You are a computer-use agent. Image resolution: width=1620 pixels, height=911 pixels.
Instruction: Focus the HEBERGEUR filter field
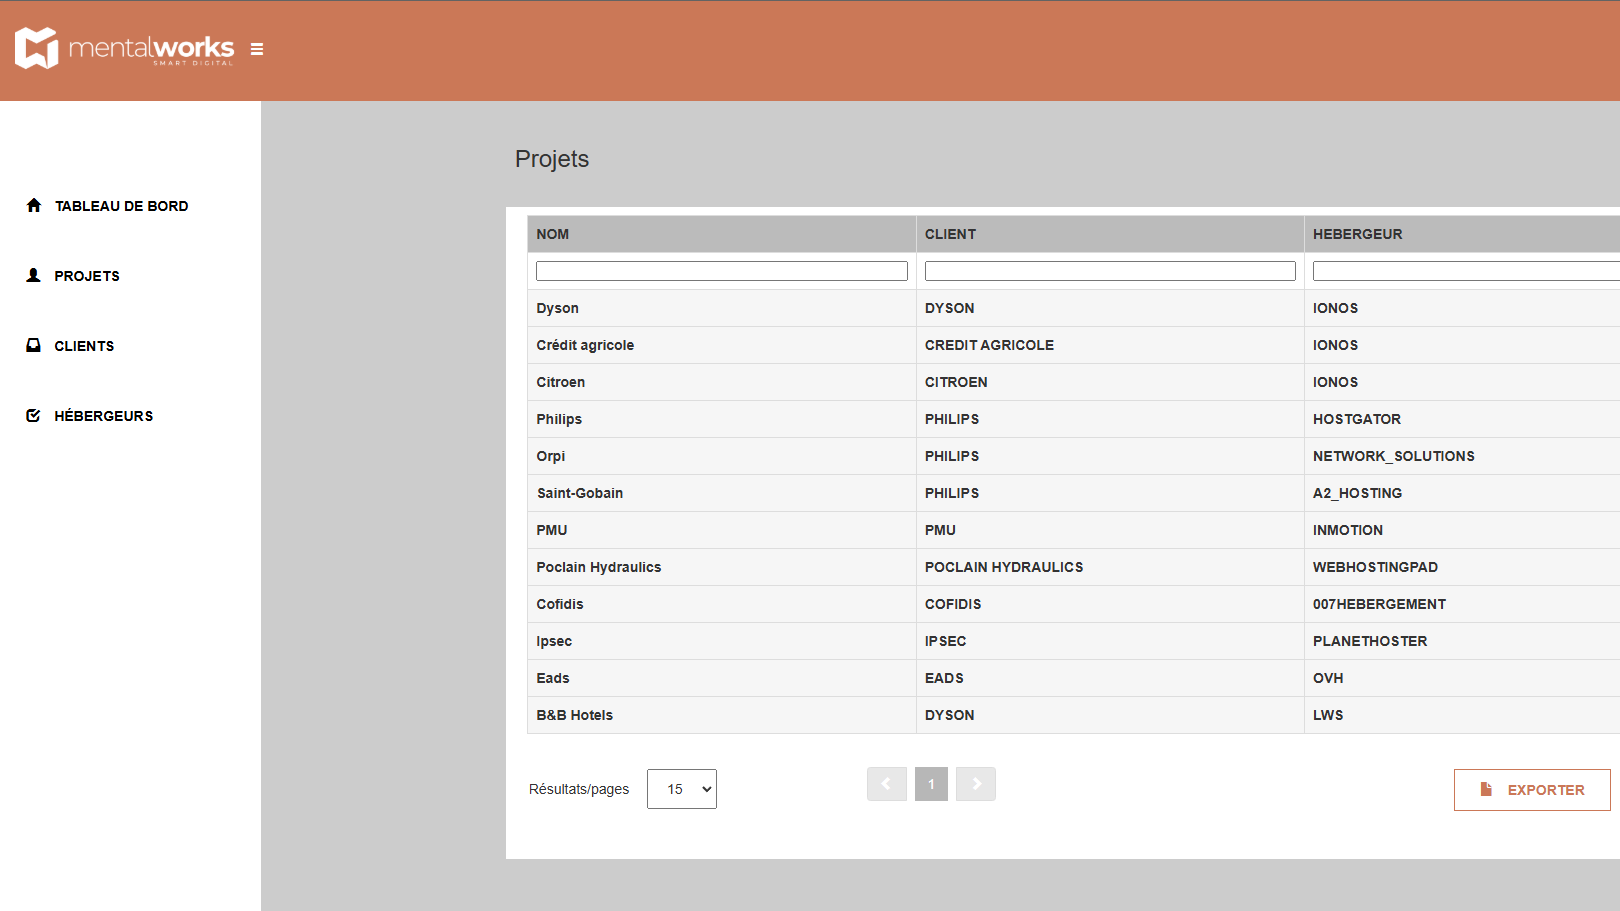point(1466,271)
